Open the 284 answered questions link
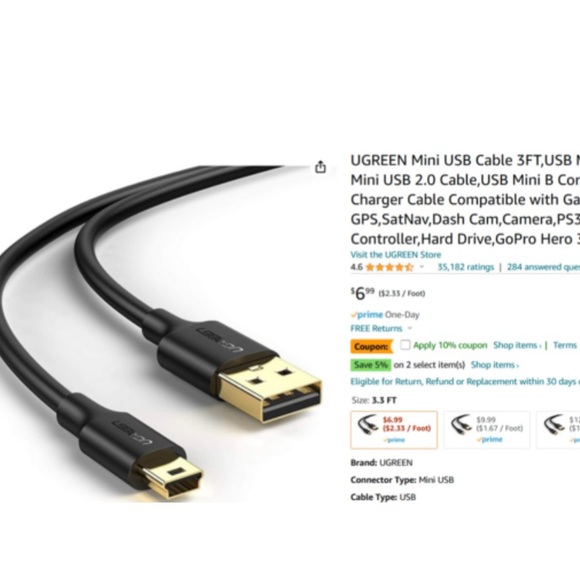The image size is (580, 580). 543,267
